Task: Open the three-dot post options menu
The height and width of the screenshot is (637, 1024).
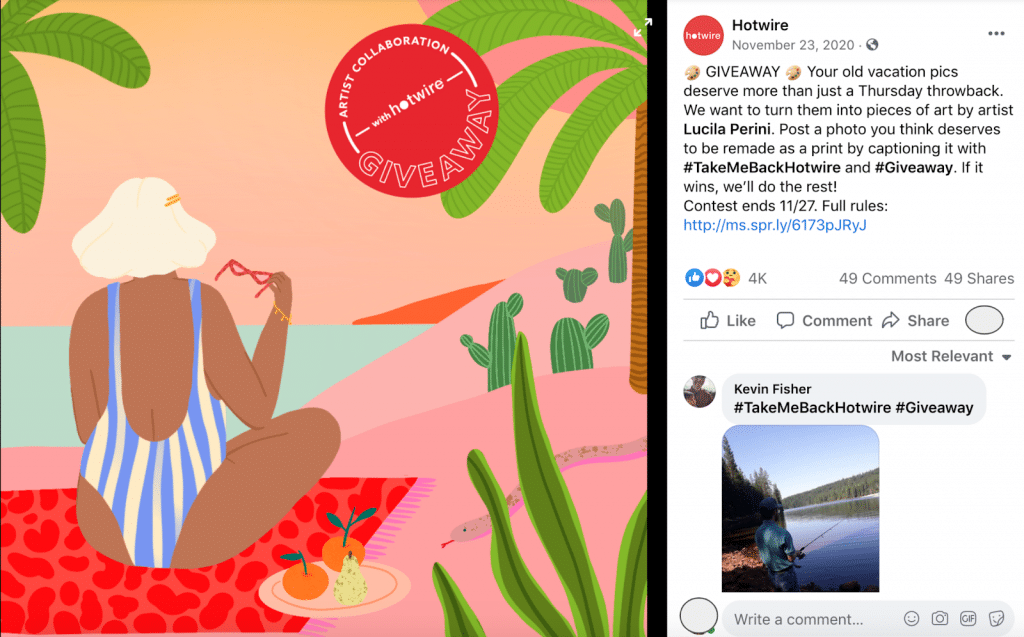Action: coord(996,33)
